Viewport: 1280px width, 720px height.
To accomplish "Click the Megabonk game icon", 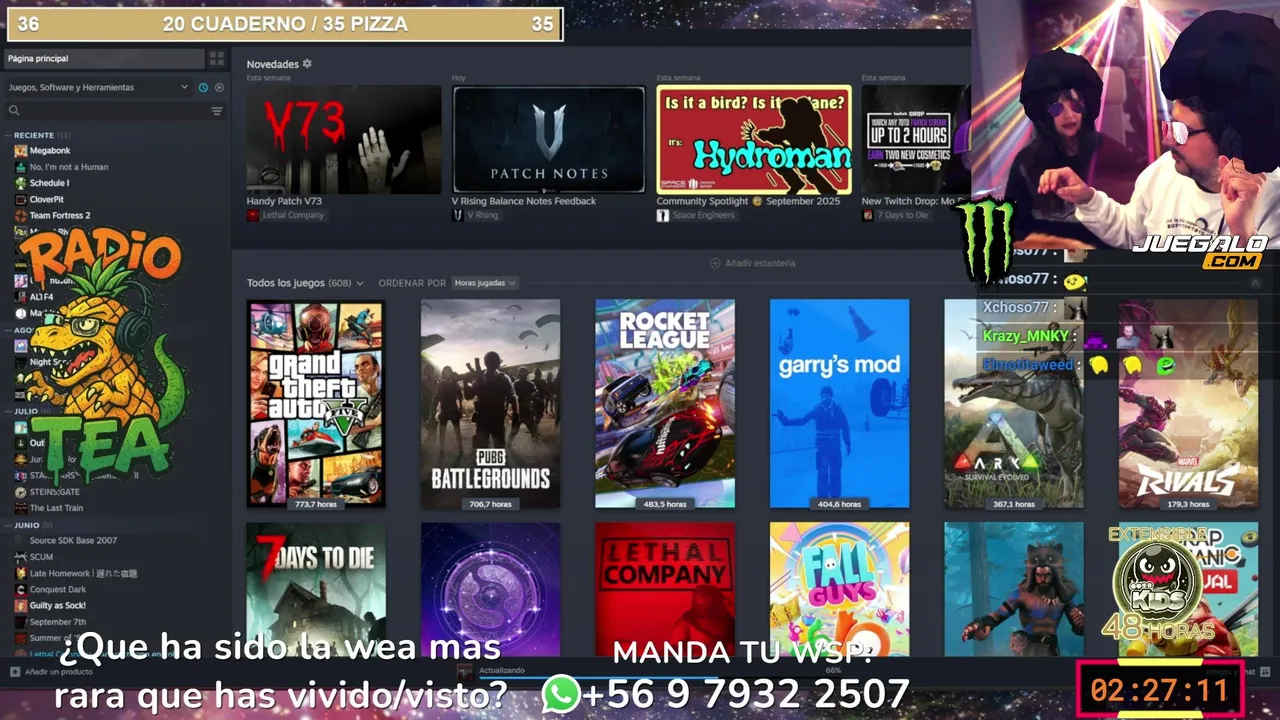I will coord(20,151).
